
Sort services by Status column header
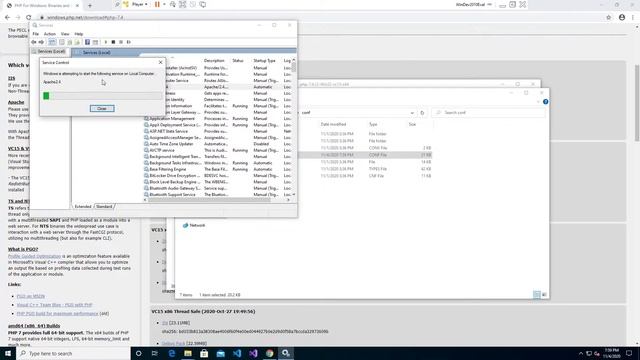coord(239,61)
